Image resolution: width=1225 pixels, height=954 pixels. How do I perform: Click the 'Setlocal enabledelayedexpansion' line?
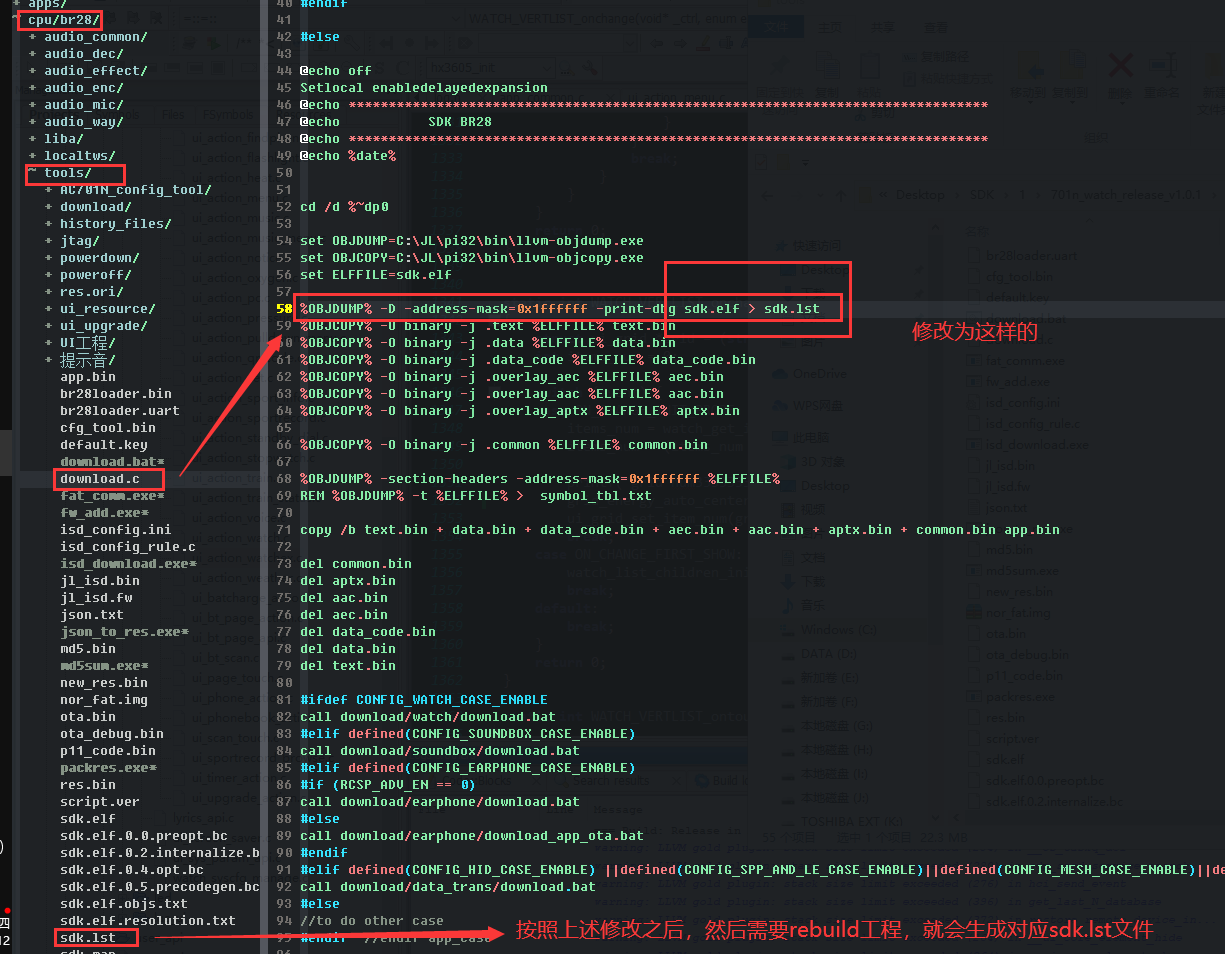point(424,88)
